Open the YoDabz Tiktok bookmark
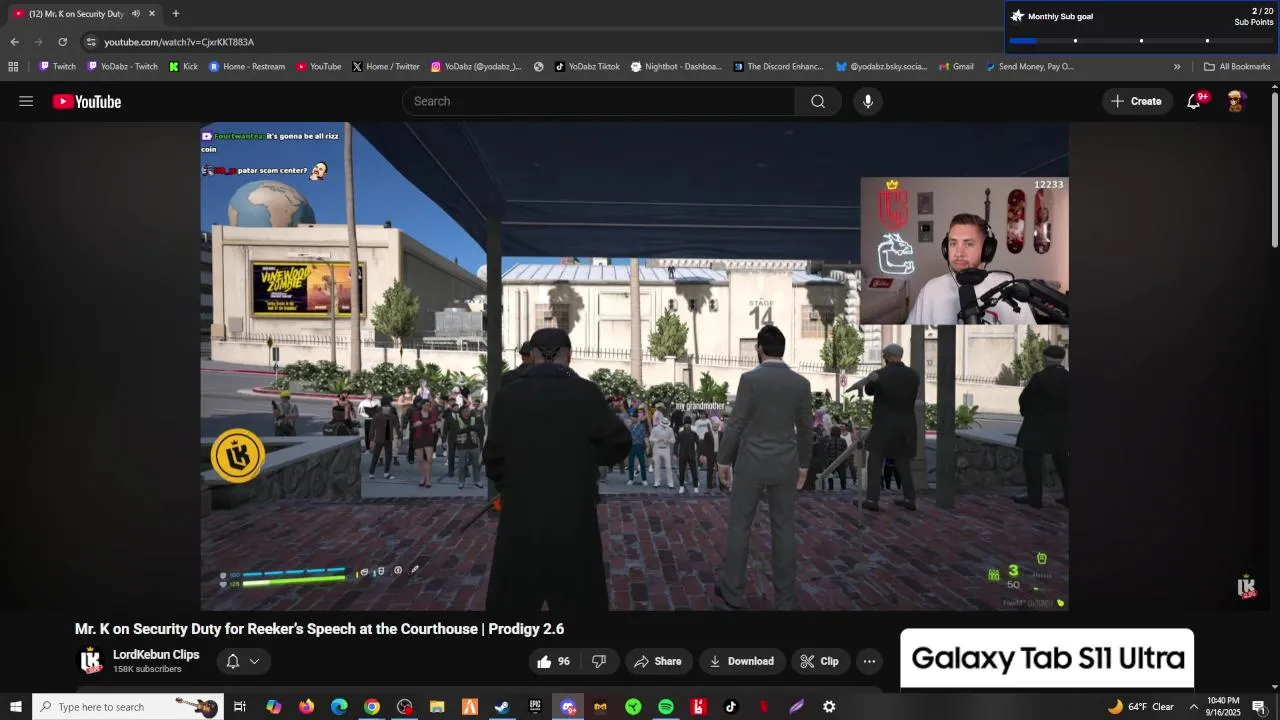The width and height of the screenshot is (1280, 720). pos(587,67)
